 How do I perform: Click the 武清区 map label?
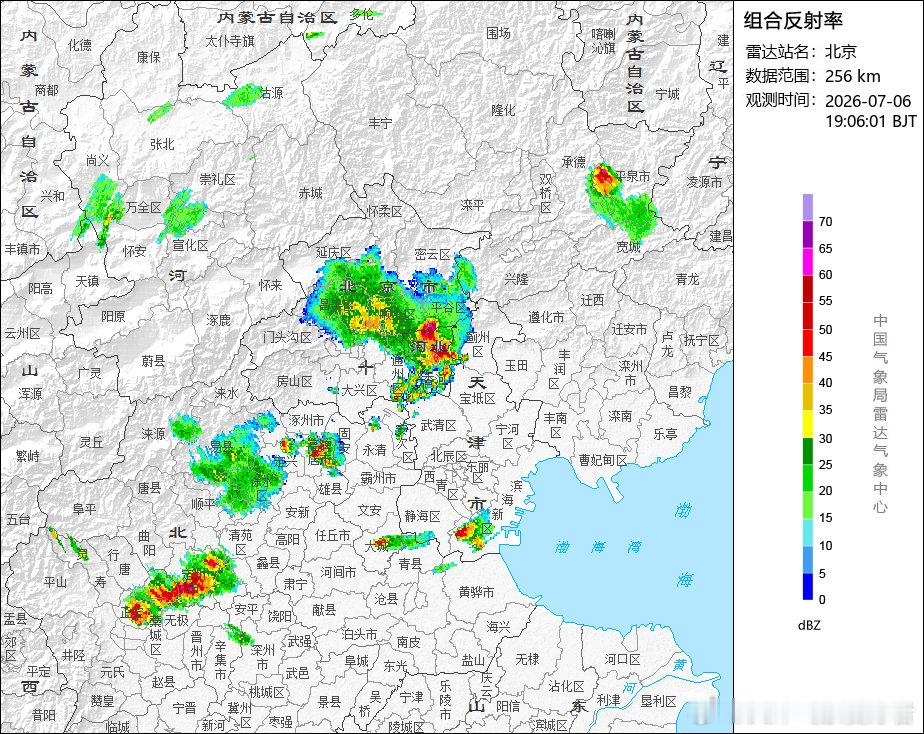tap(439, 425)
